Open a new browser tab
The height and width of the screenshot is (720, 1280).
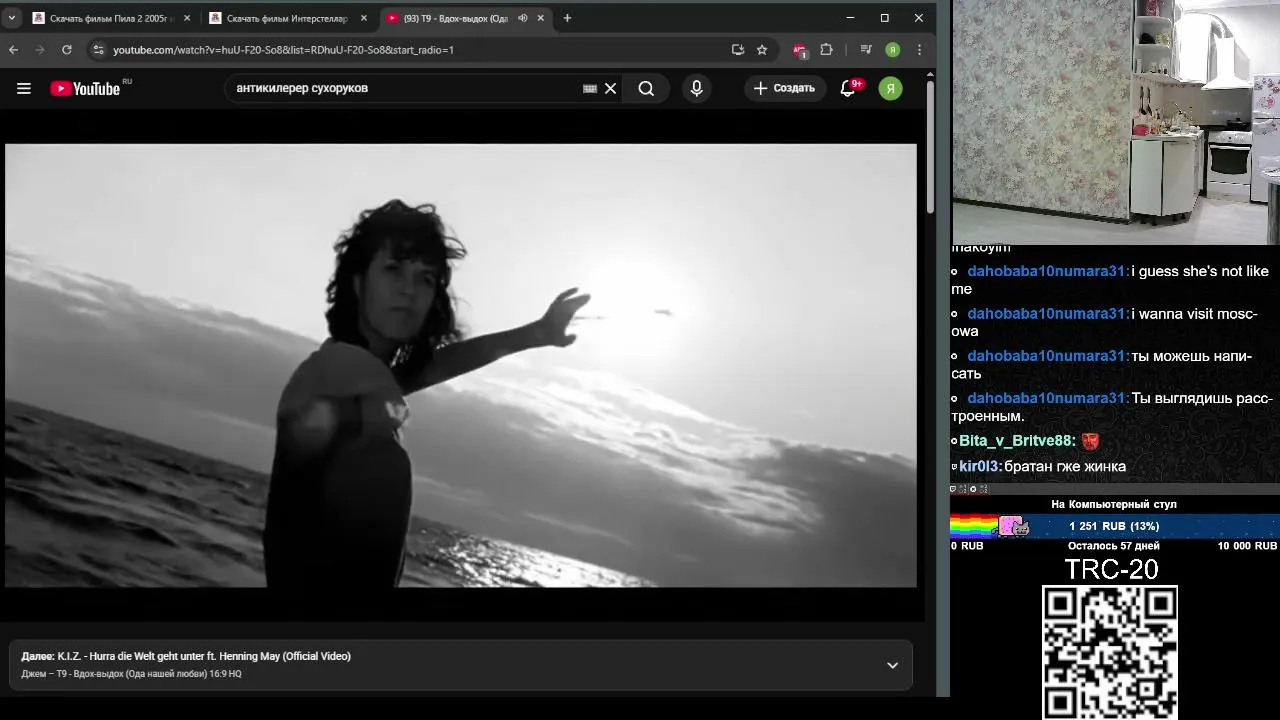pyautogui.click(x=567, y=18)
